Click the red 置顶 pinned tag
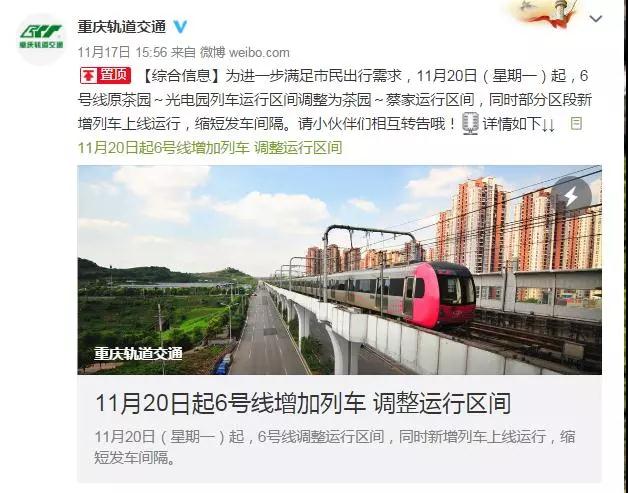Screen dimensions: 628x493 tap(105, 75)
